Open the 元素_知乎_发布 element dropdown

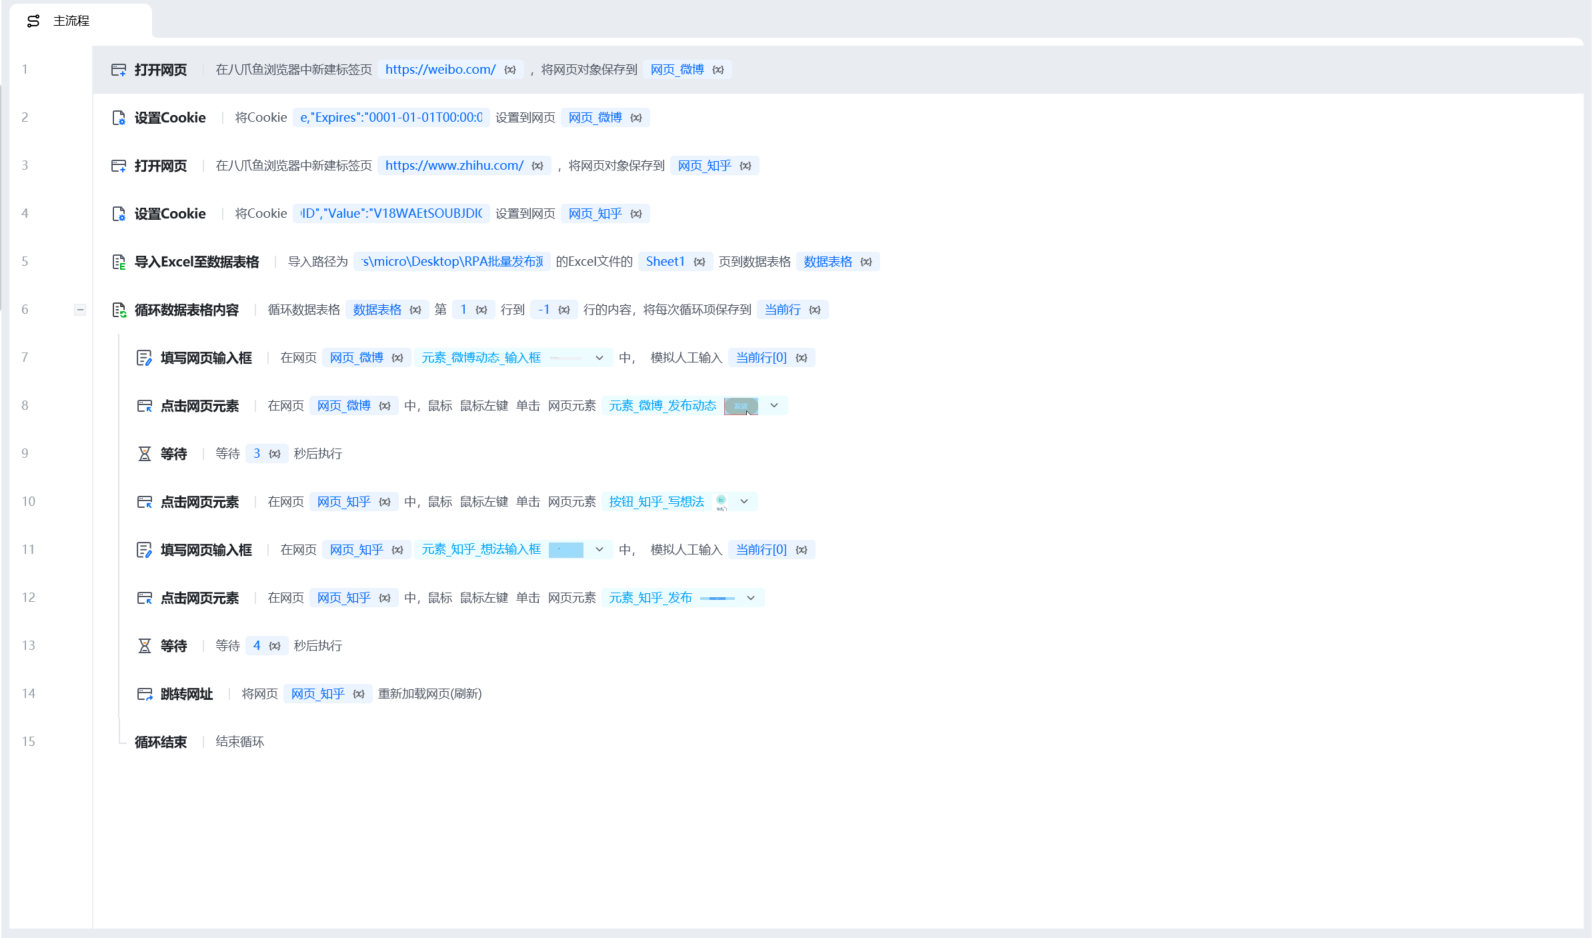click(751, 598)
